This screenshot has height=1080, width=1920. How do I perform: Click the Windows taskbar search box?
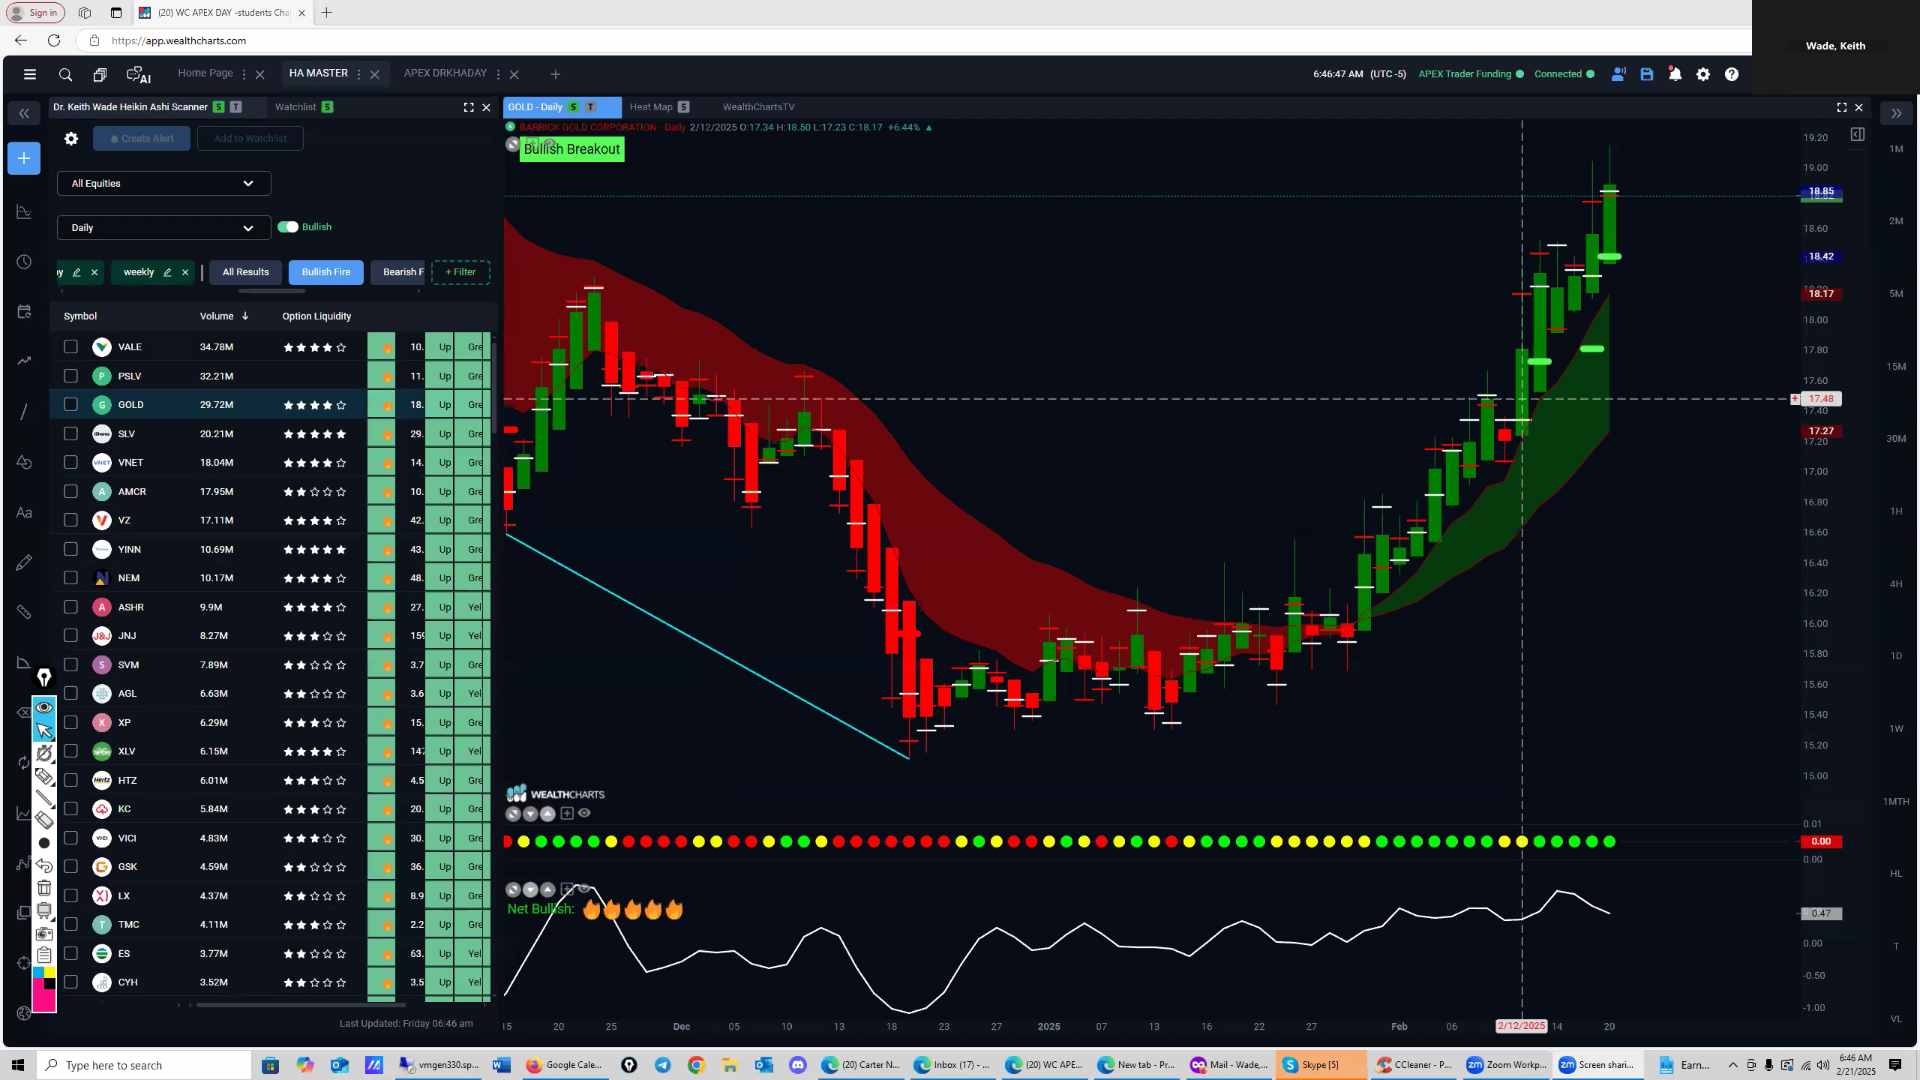[145, 1065]
